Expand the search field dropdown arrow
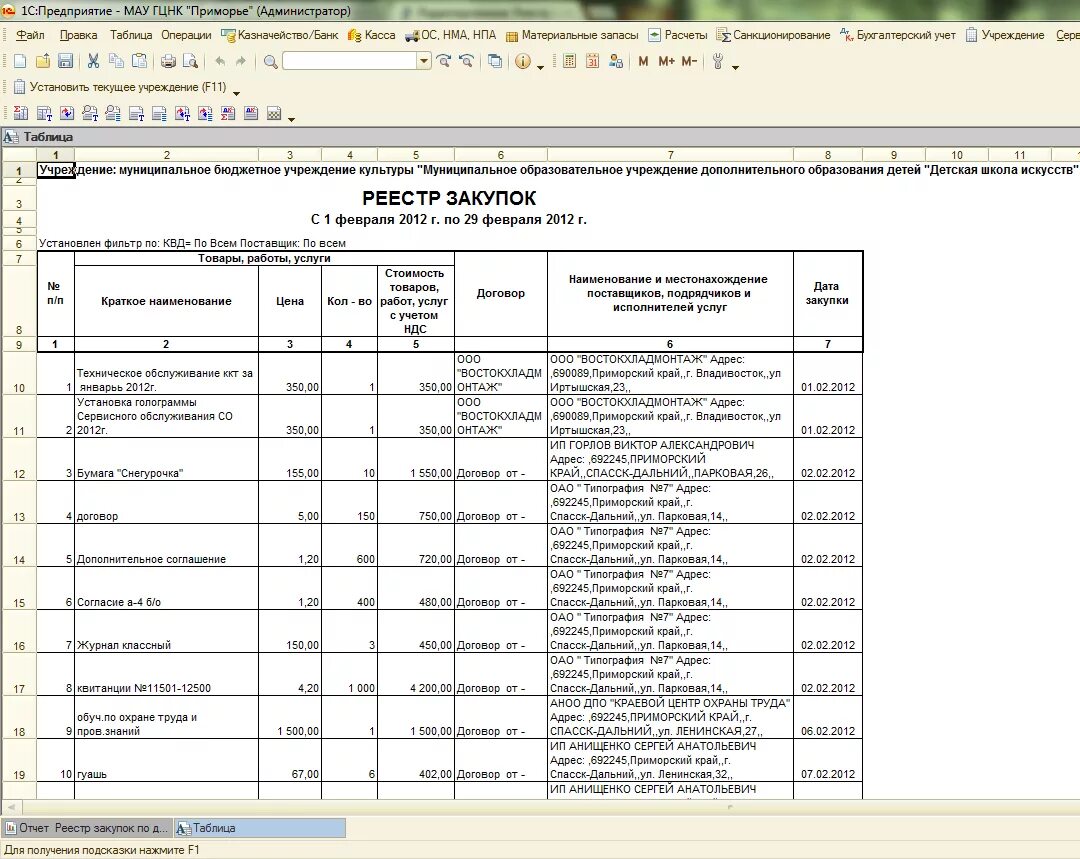Image resolution: width=1080 pixels, height=859 pixels. pos(424,61)
